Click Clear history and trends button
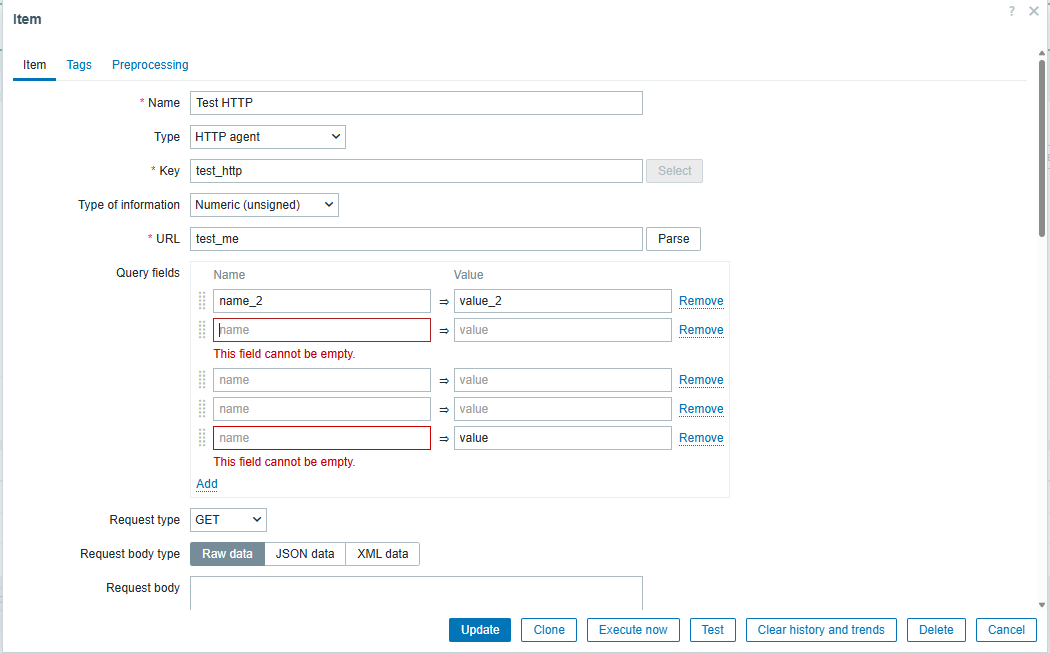1050x653 pixels. pyautogui.click(x=820, y=630)
